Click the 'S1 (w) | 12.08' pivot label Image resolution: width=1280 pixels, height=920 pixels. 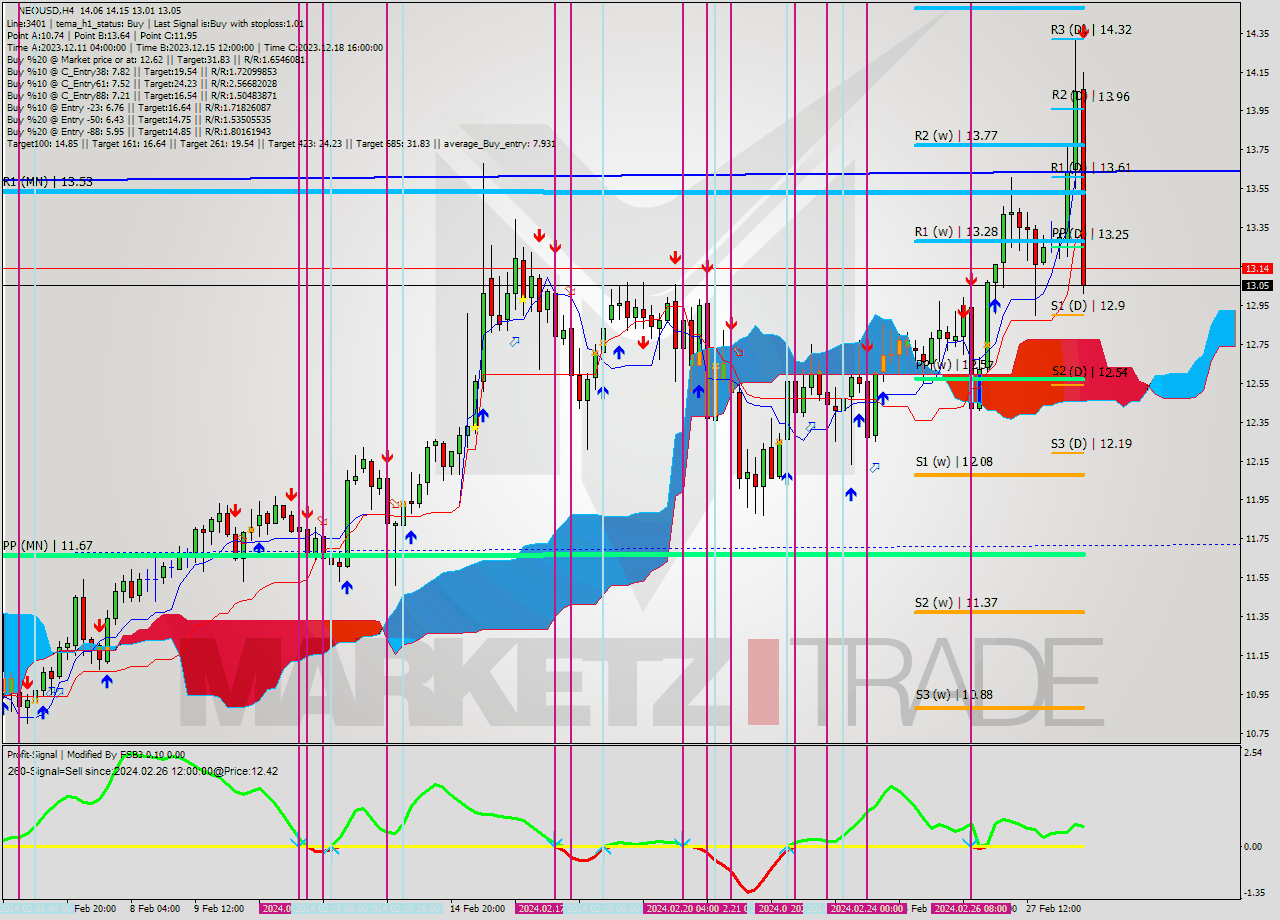956,462
